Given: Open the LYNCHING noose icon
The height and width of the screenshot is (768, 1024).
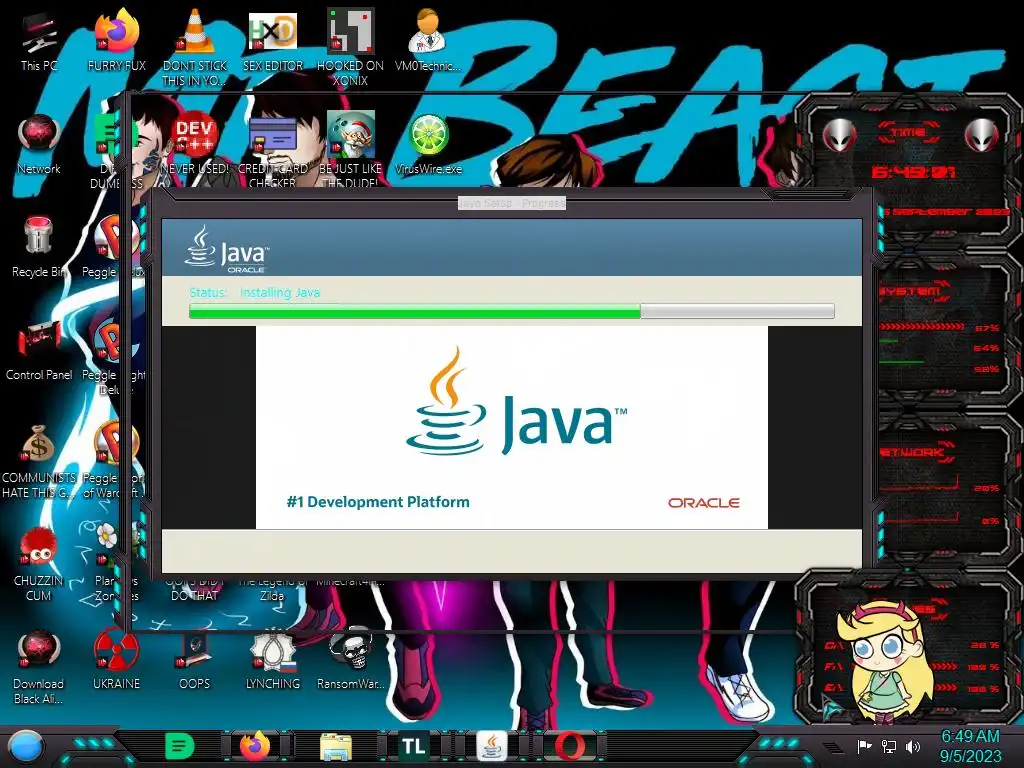Looking at the screenshot, I should pos(272,660).
